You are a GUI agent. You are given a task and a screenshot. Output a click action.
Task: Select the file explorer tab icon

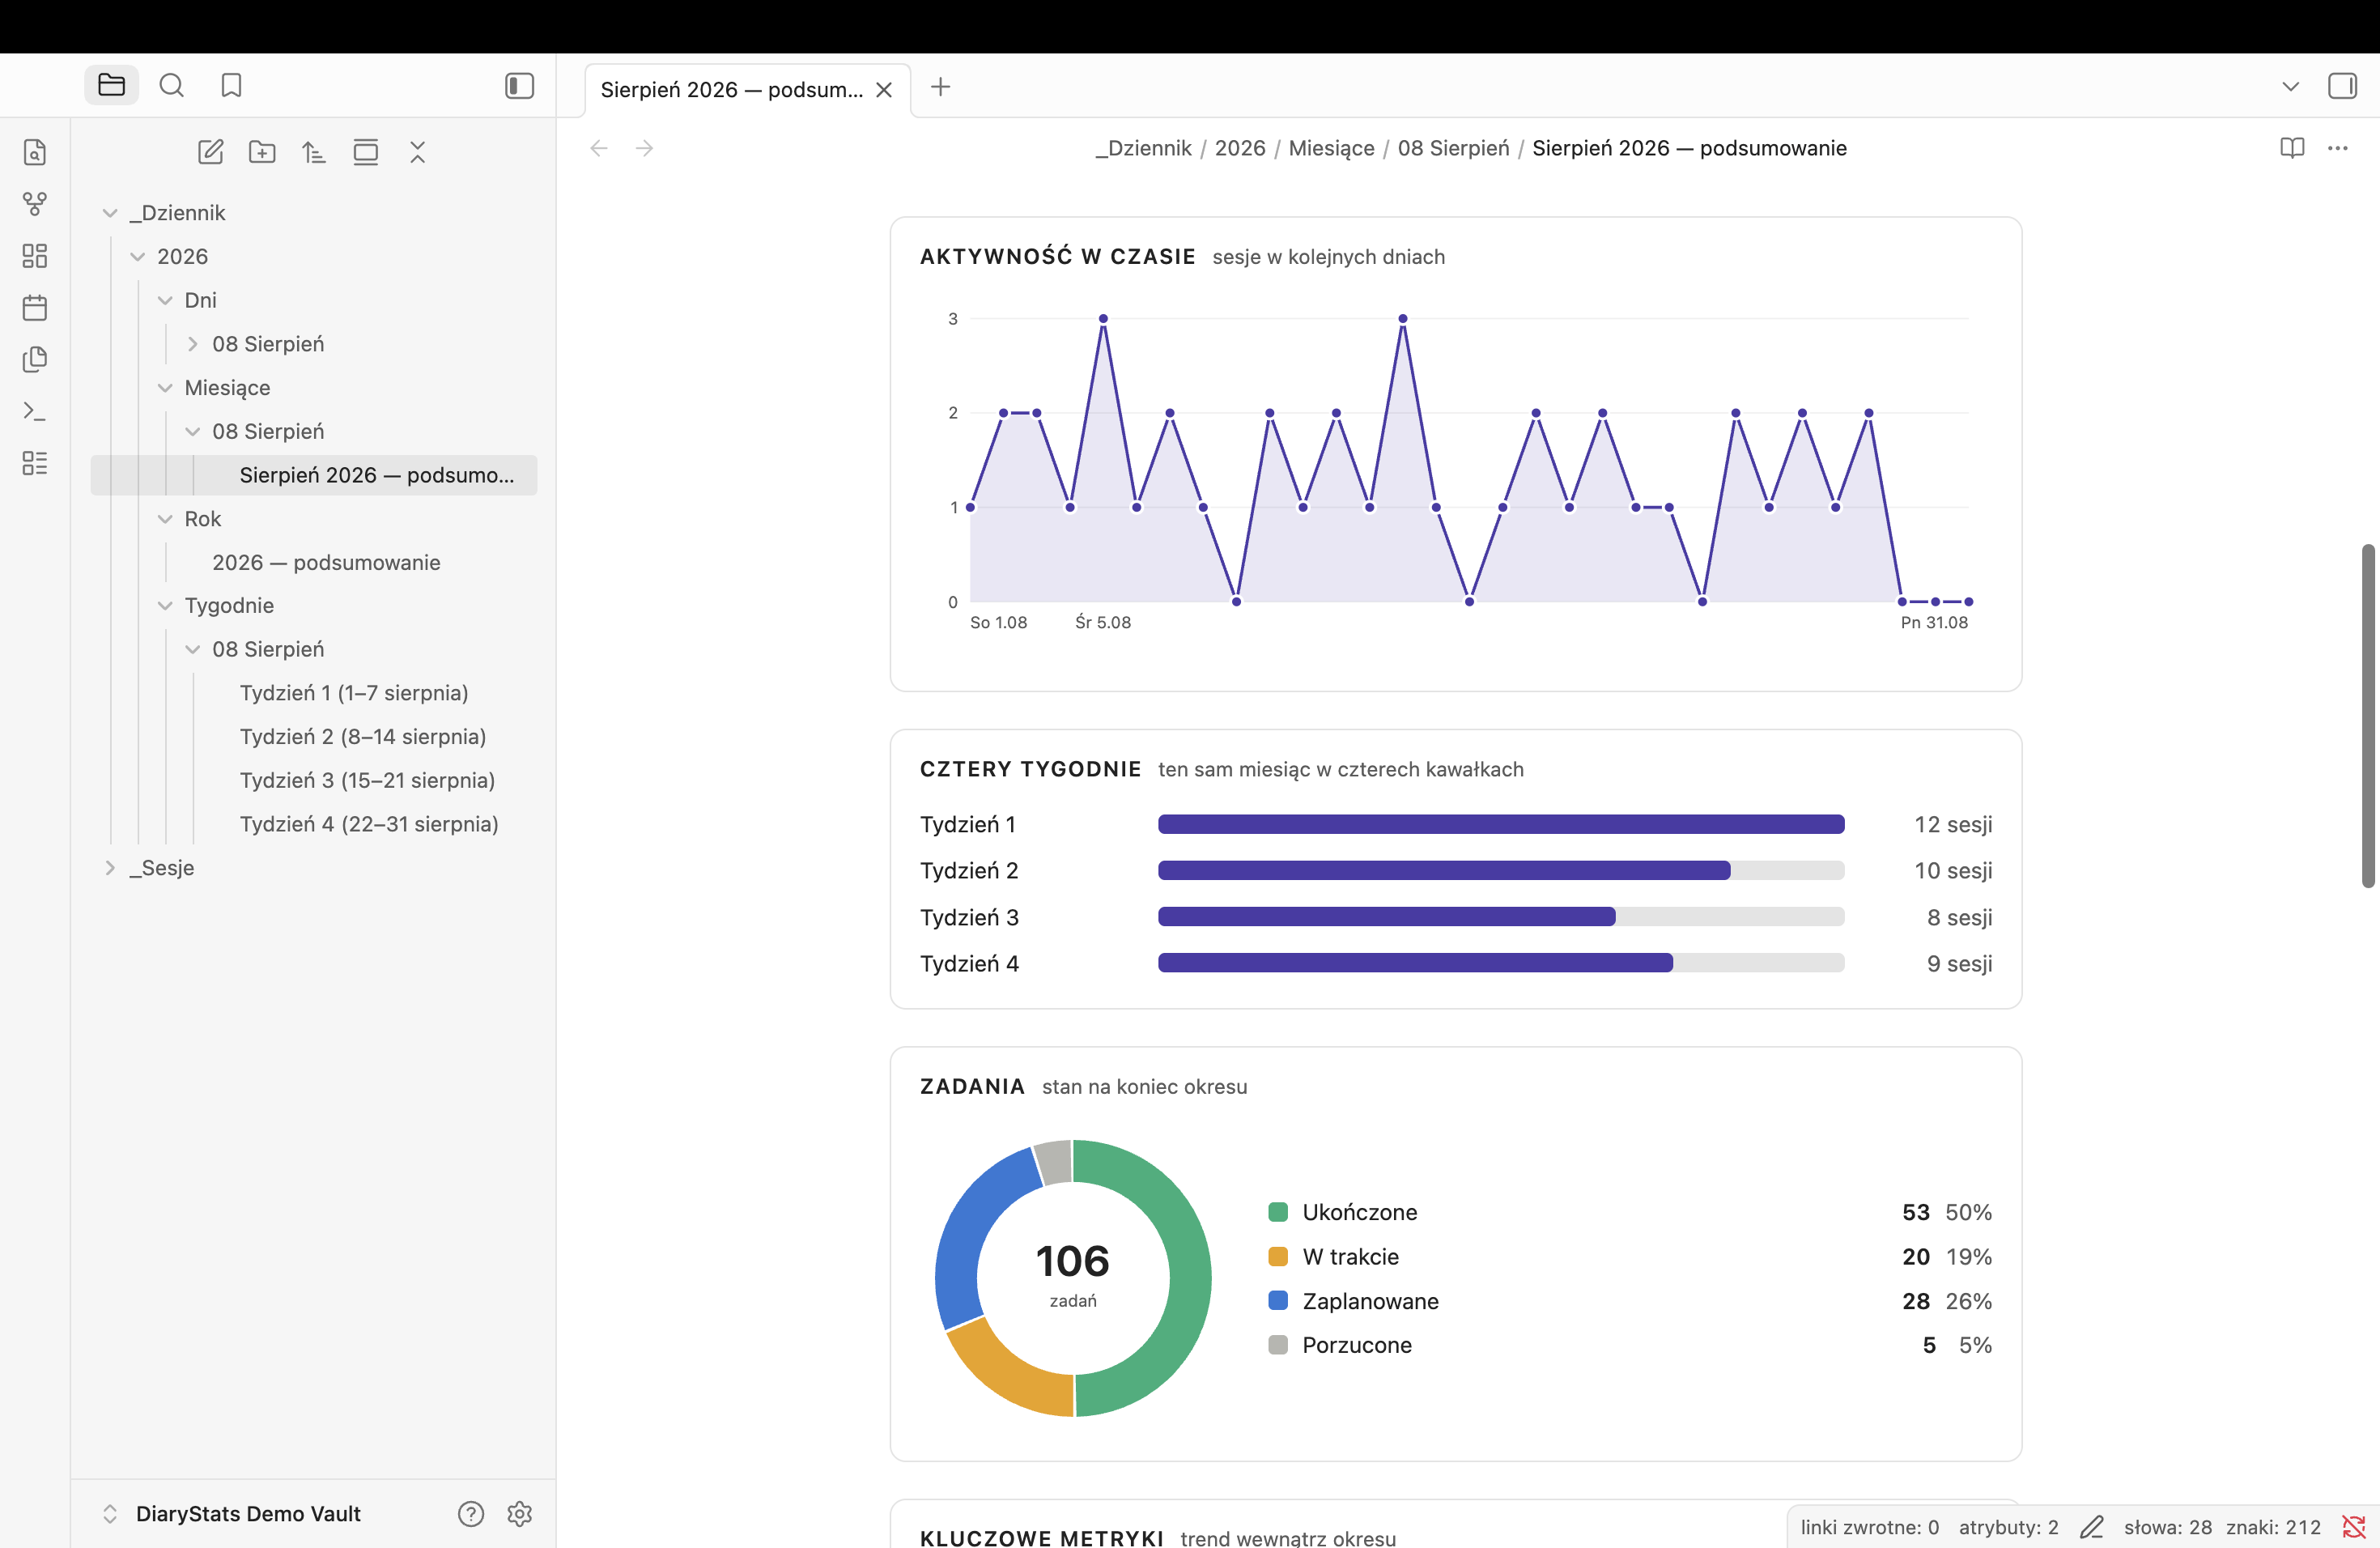point(112,86)
